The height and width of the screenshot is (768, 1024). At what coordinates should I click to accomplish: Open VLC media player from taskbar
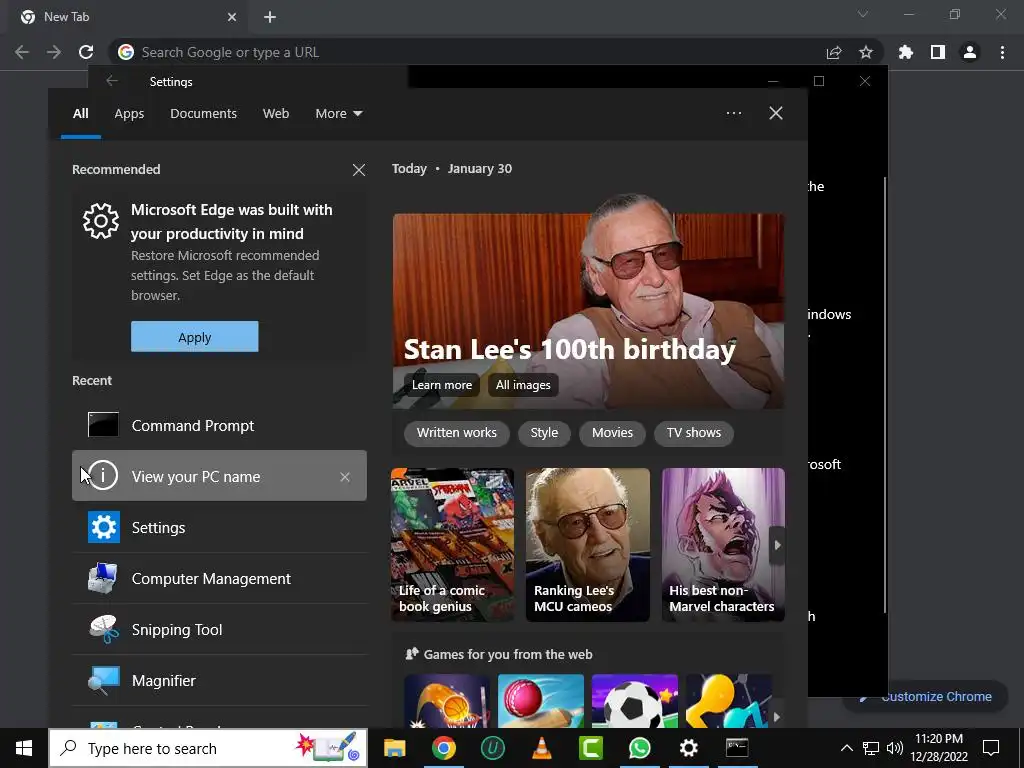pyautogui.click(x=541, y=748)
